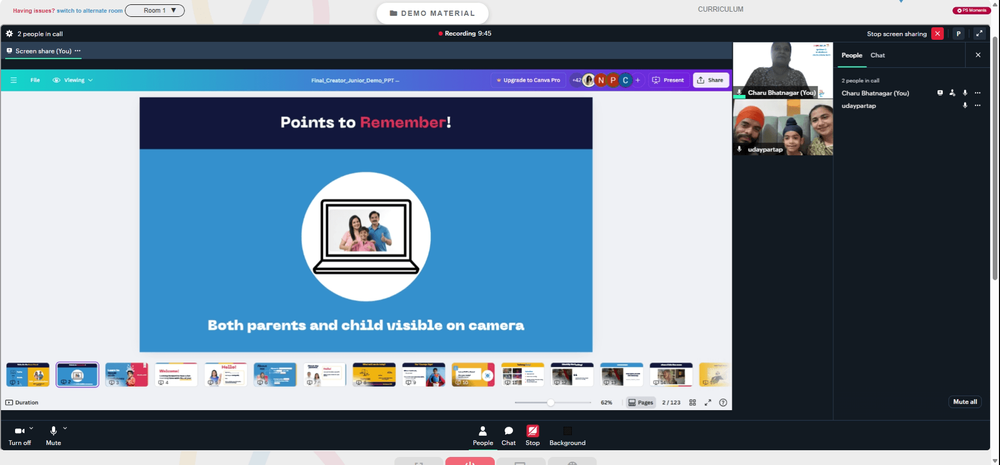
Task: Click the Duration button in Canva
Action: 22,402
